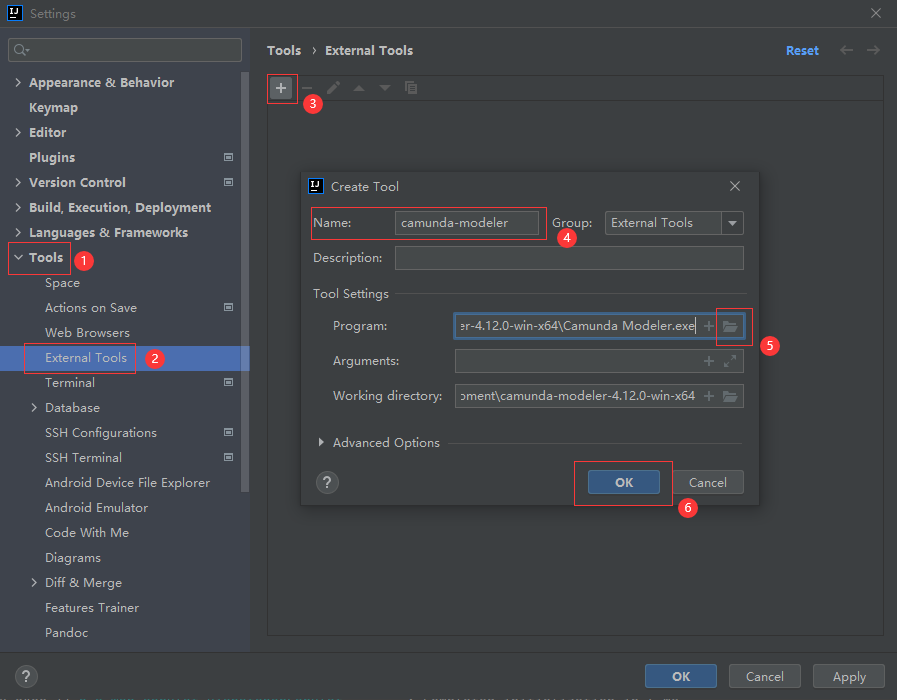Select SSH Terminal page
The height and width of the screenshot is (700, 897).
click(84, 458)
